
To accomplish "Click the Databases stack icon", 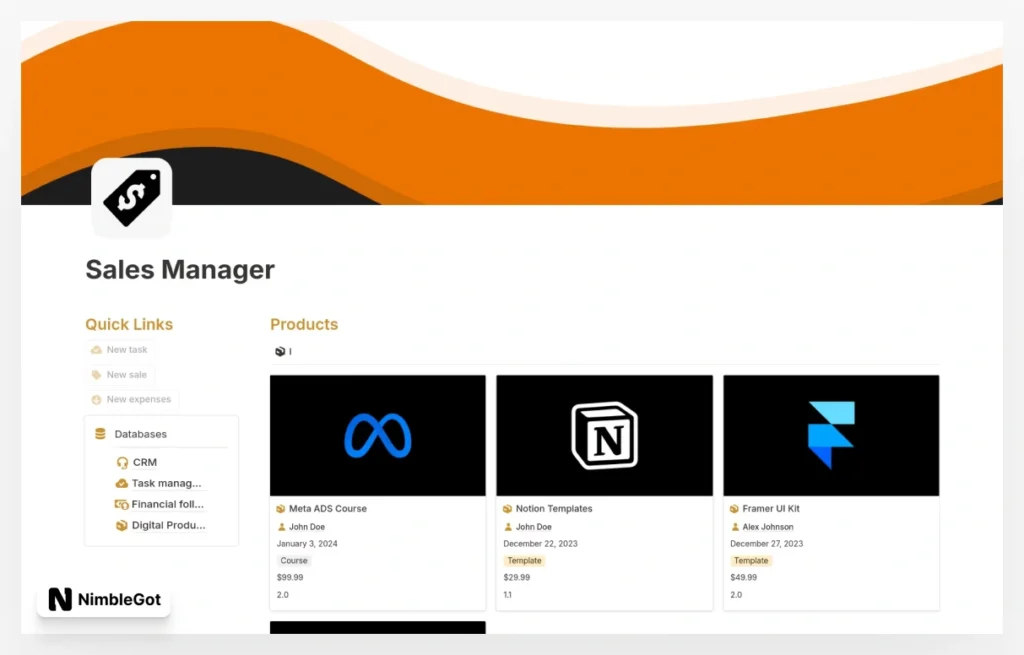I will (x=100, y=434).
